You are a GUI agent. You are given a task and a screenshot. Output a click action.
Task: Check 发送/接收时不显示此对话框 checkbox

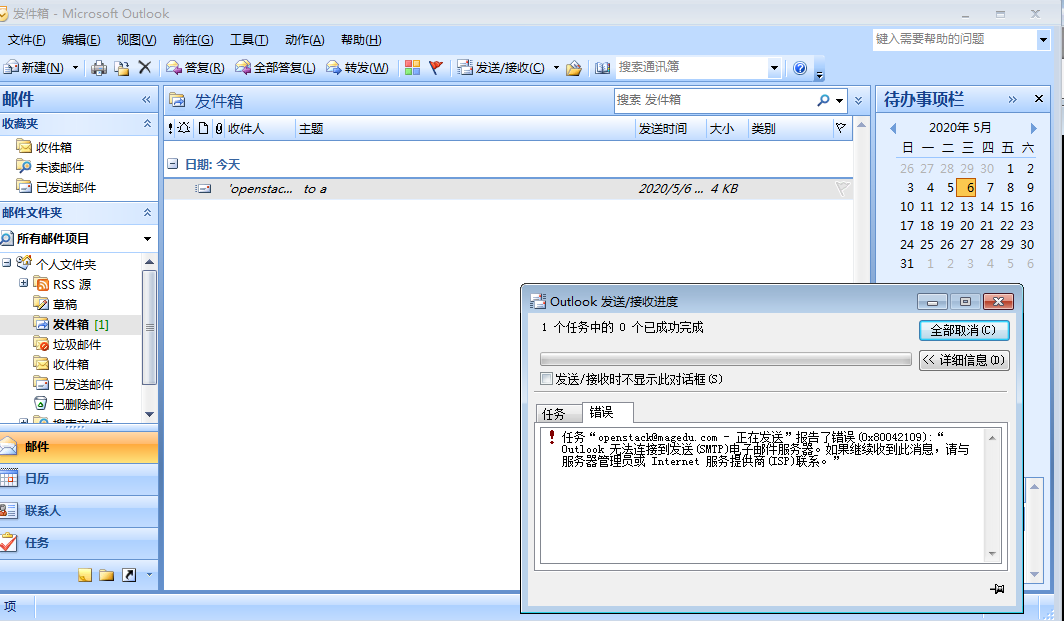547,379
